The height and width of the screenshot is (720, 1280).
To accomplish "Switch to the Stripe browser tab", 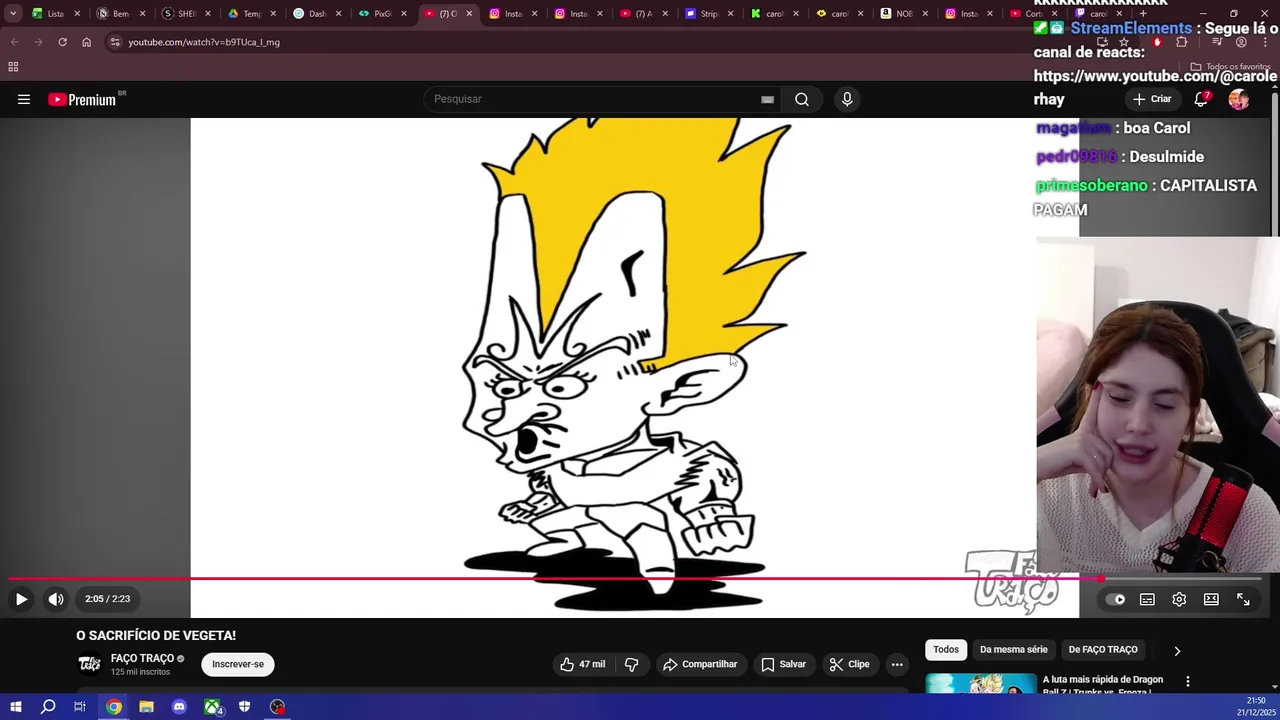I will pos(708,14).
